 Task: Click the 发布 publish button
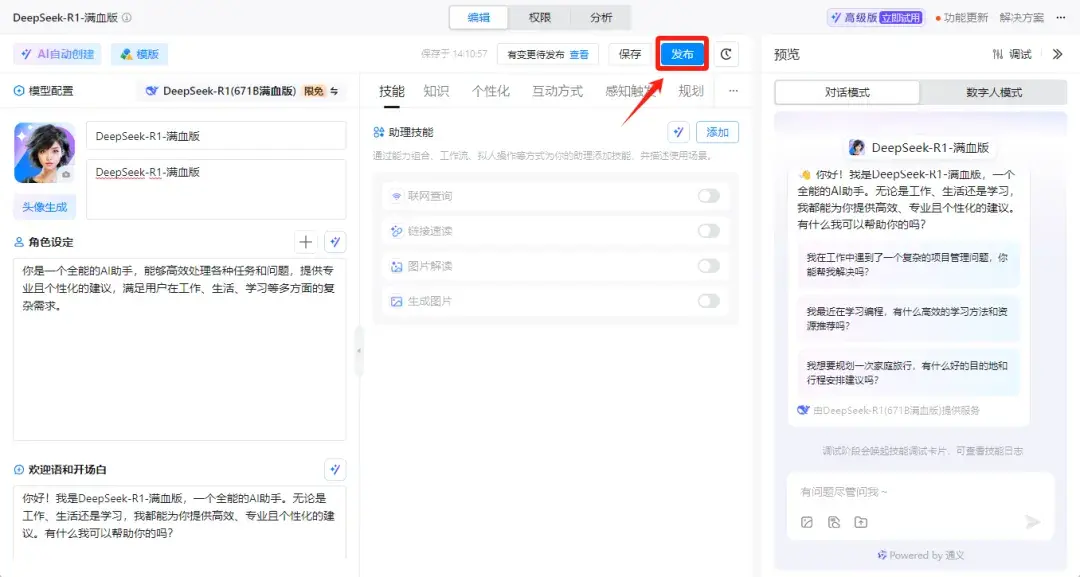pos(682,54)
